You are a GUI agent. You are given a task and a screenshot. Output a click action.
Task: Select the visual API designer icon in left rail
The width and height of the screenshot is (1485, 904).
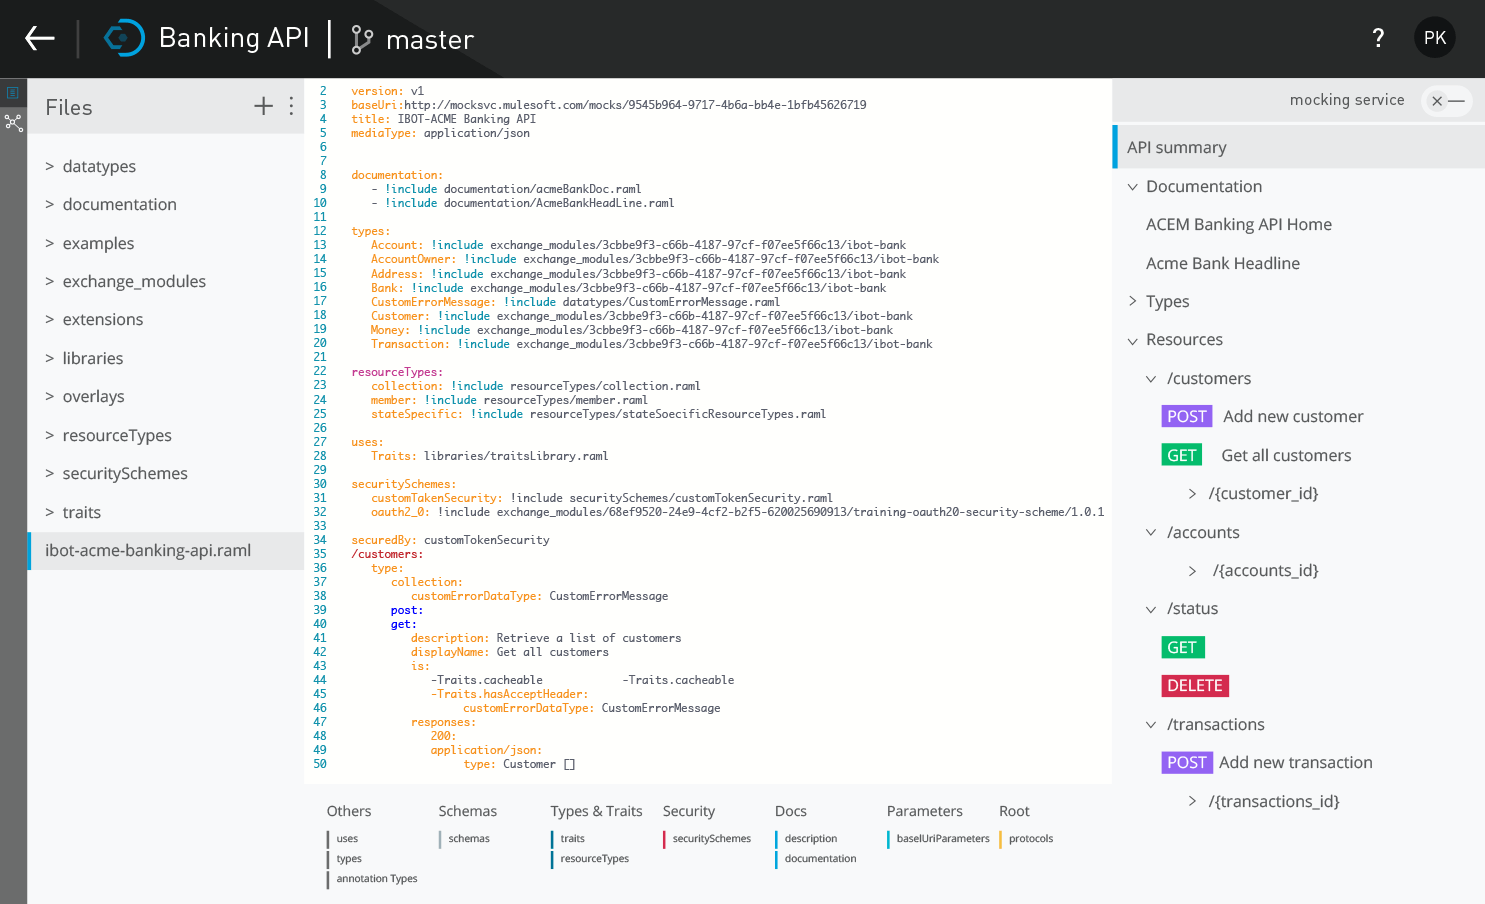coord(13,123)
